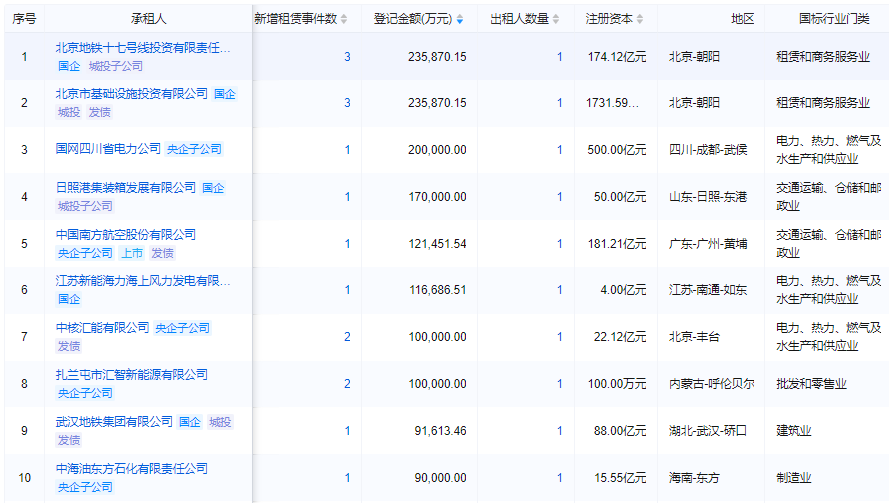Screen dimensions: 889x503
Task: Click the 序号 column header
Action: coord(24,19)
